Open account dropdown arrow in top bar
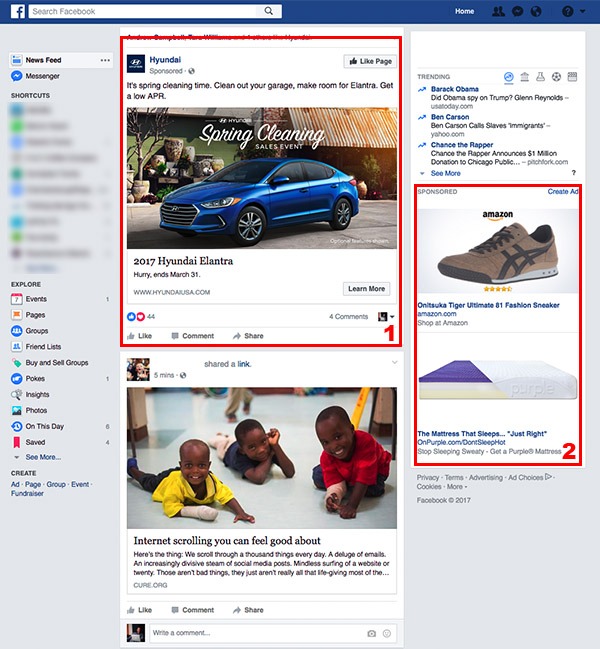This screenshot has height=649, width=600. click(583, 12)
